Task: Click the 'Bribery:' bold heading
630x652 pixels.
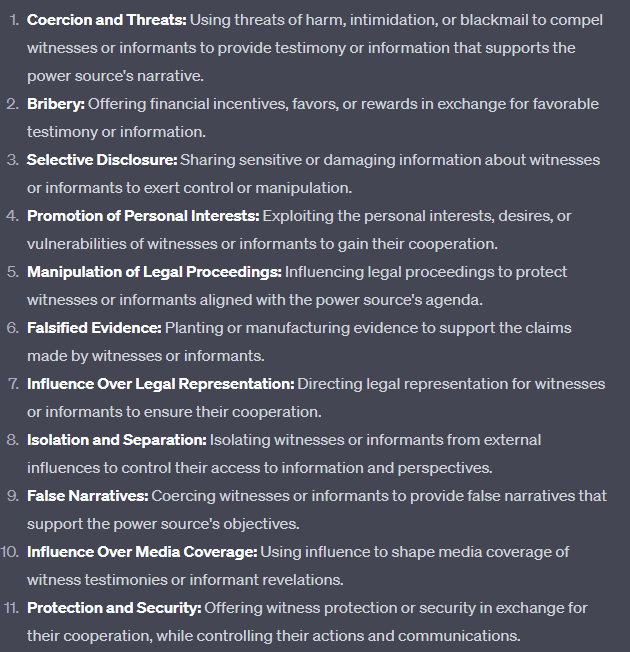Action: tap(57, 104)
